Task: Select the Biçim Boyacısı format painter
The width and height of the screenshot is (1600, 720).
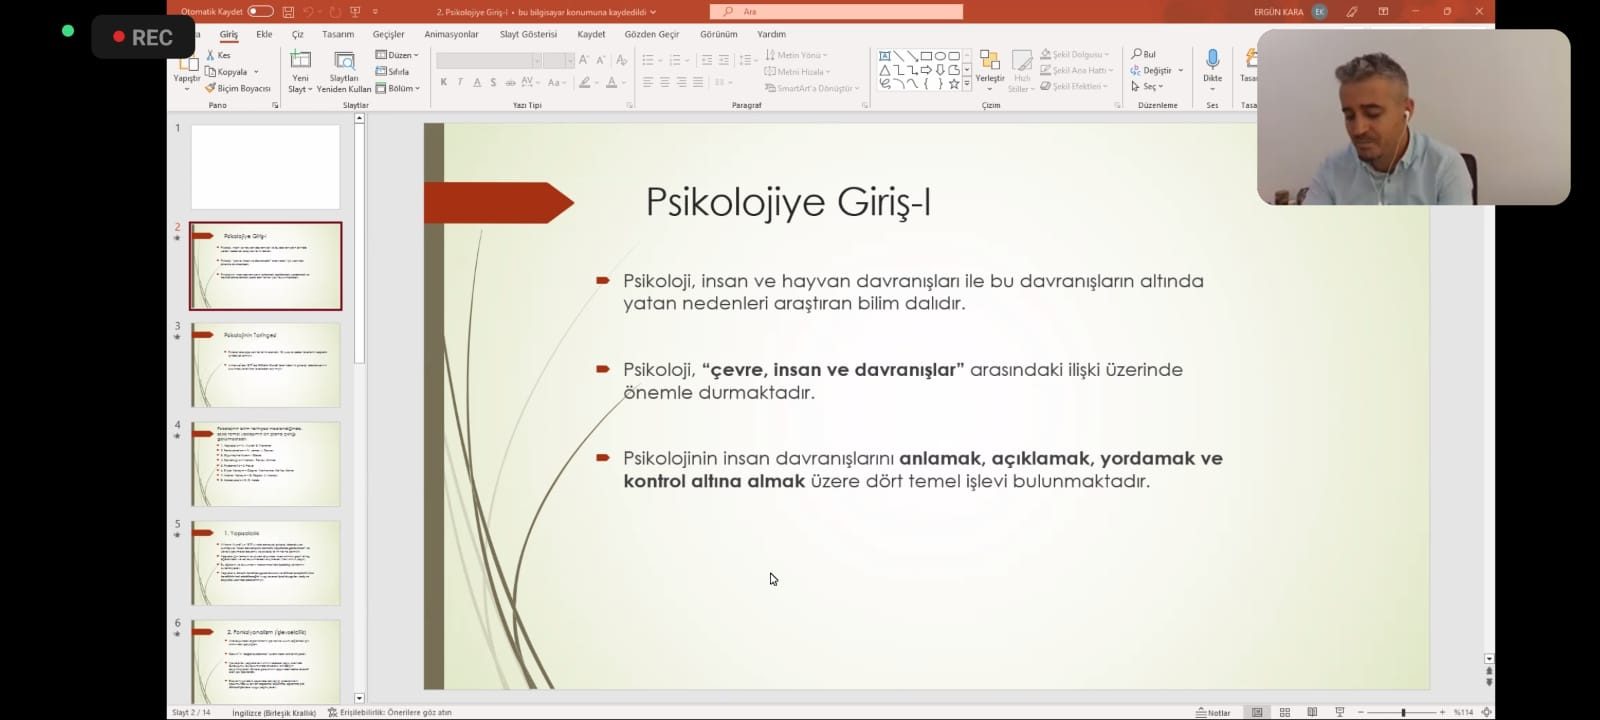Action: [238, 88]
